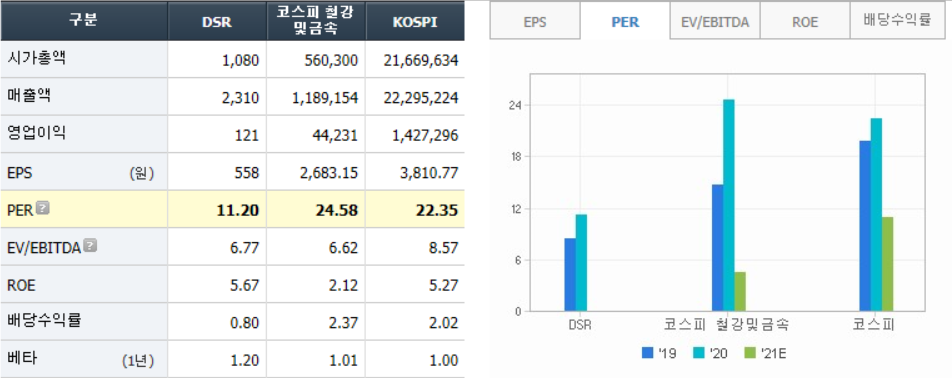Select the PER row label
This screenshot has height=378, width=952.
pos(20,210)
